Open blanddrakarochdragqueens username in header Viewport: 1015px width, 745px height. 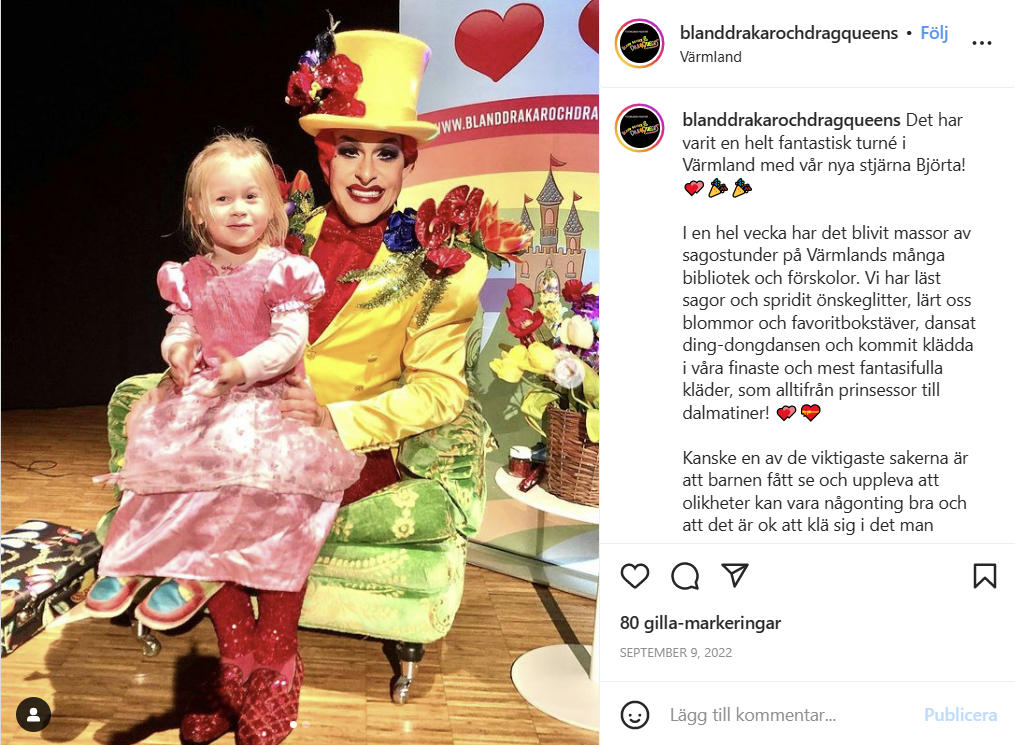click(x=788, y=33)
